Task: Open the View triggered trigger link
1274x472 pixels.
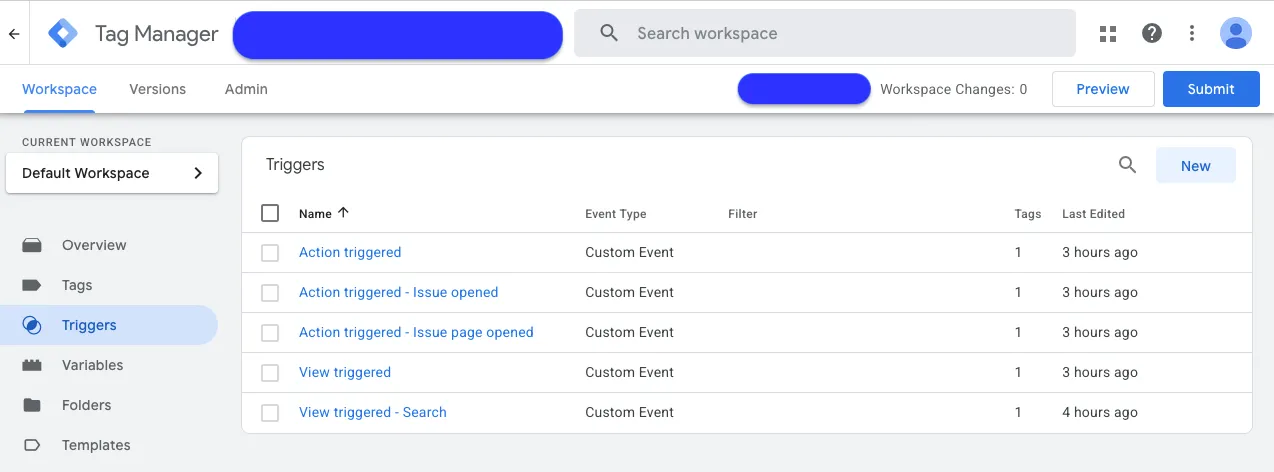Action: pos(345,372)
